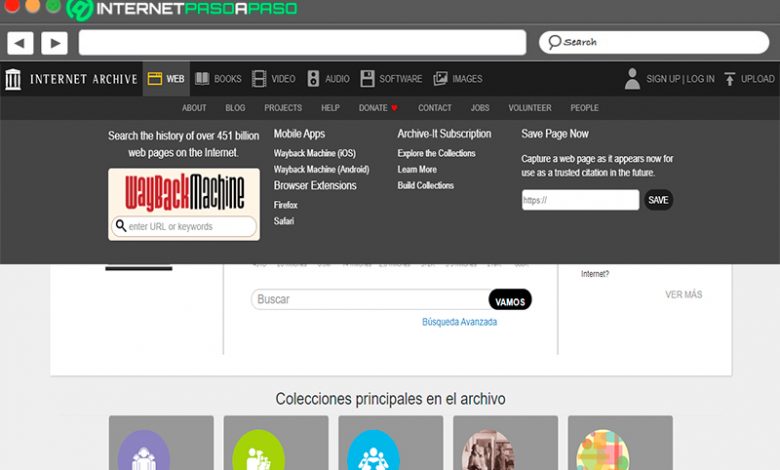Select the Web tab
Screen dimensions: 780x470
pyautogui.click(x=166, y=79)
